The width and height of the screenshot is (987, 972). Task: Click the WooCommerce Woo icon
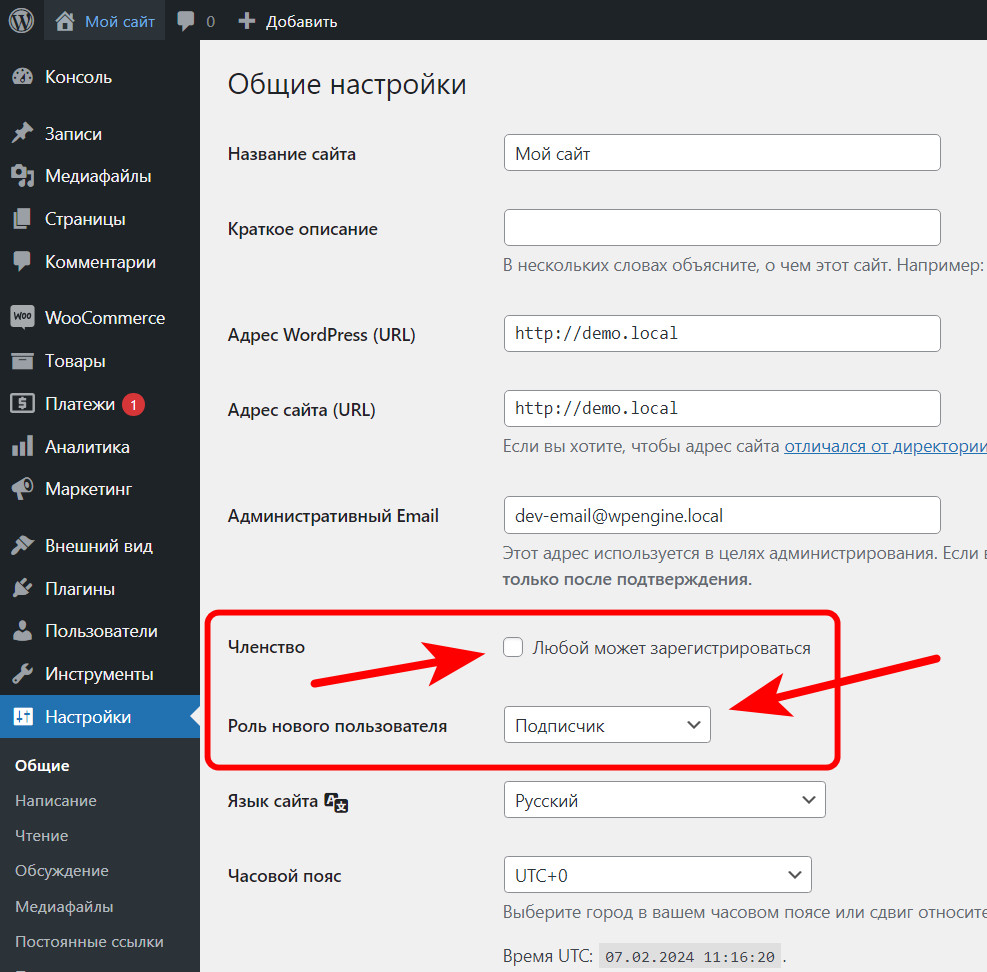click(x=22, y=317)
